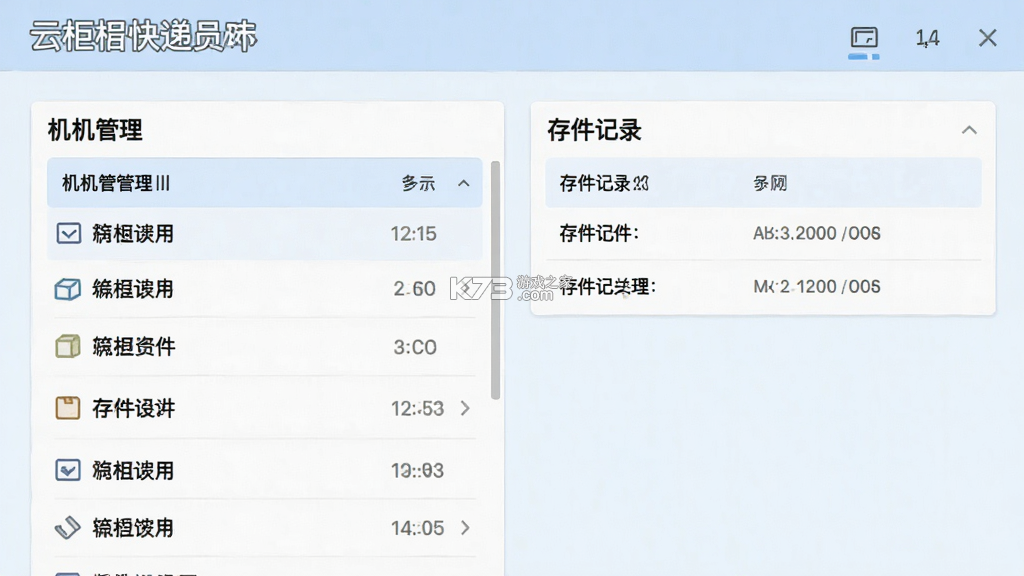This screenshot has height=576, width=1024.
Task: Click the 存件记件: field label
Action: [599, 233]
